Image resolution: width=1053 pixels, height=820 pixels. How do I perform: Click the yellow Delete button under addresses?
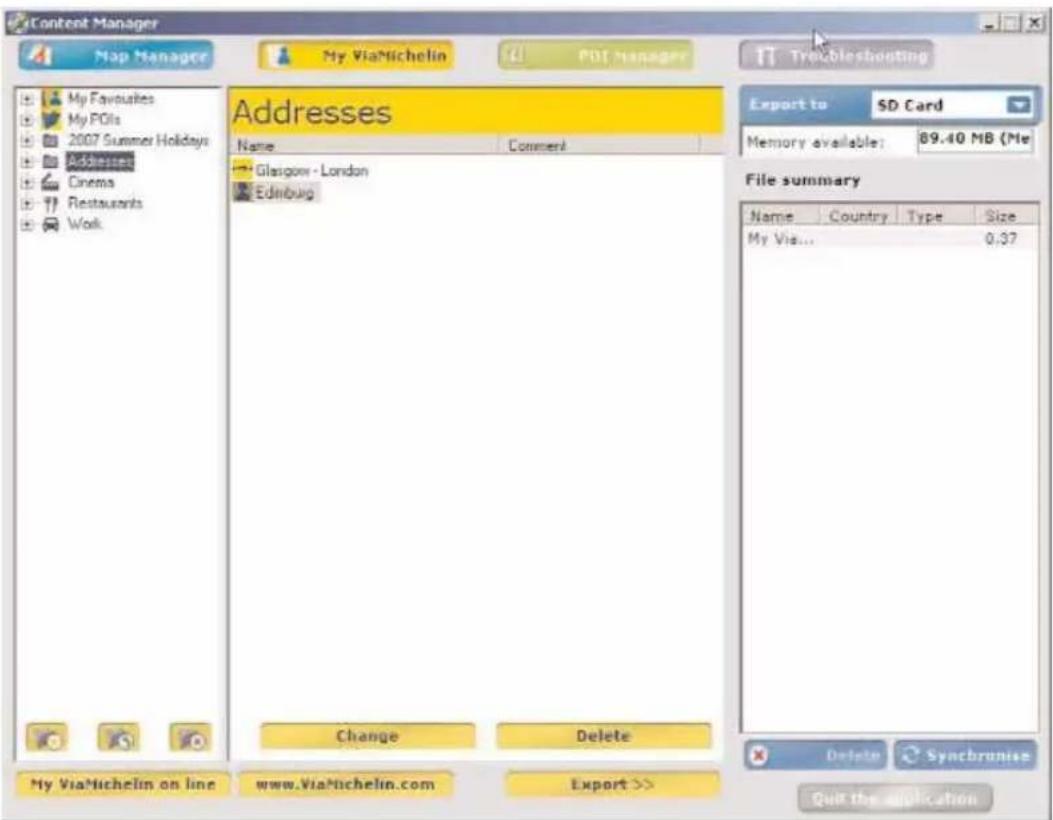[x=603, y=736]
